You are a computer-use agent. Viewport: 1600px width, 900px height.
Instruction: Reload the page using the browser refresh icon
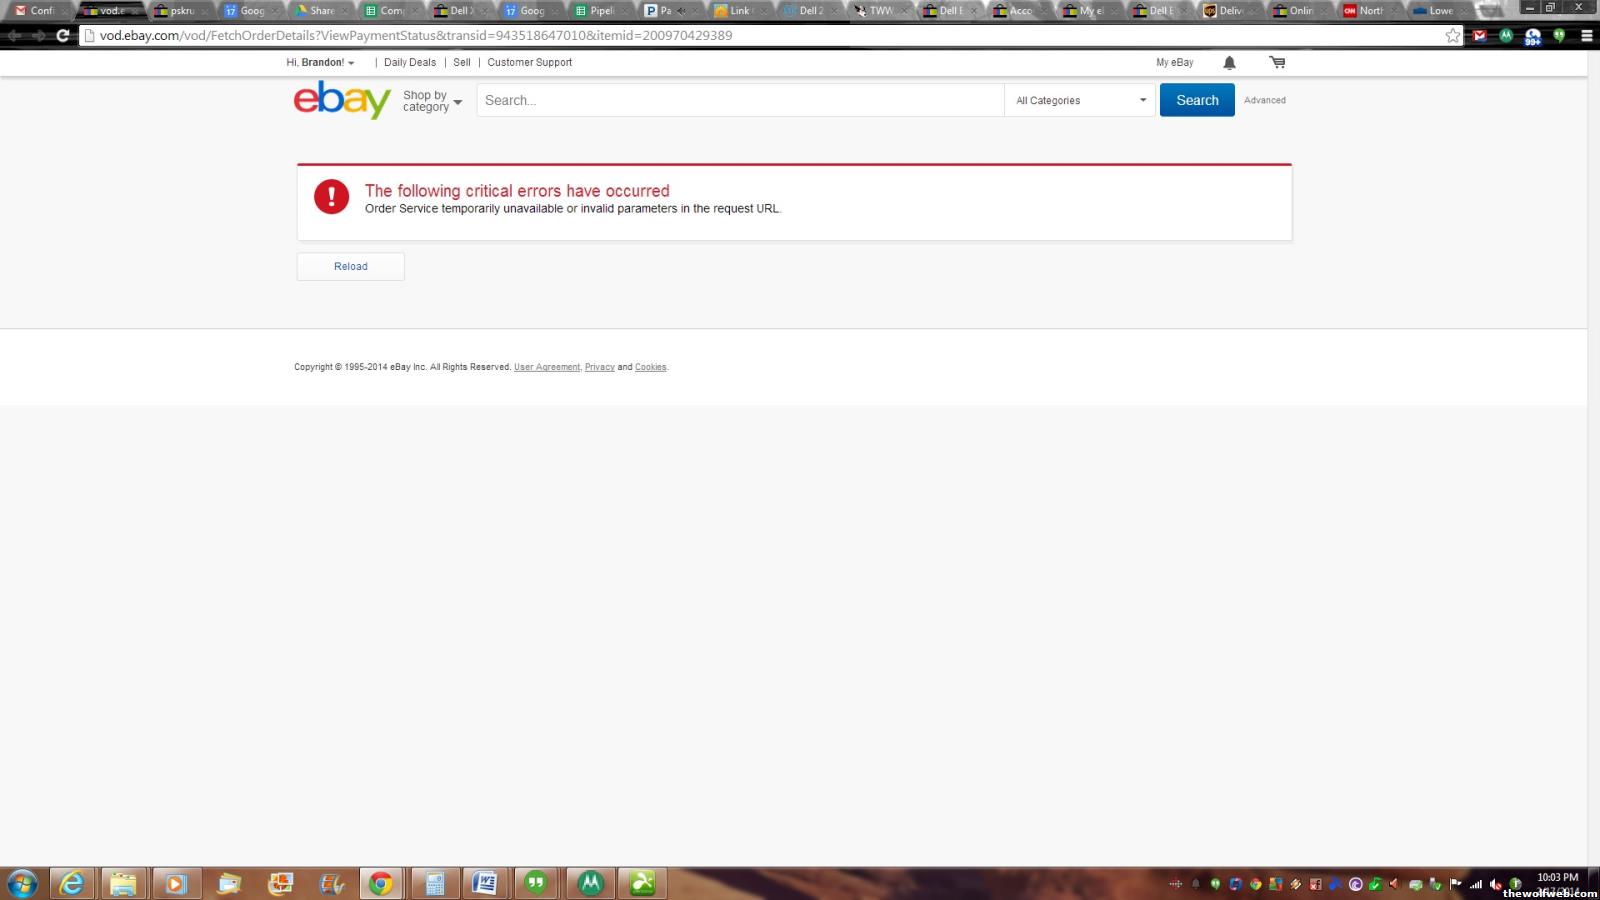click(x=62, y=35)
